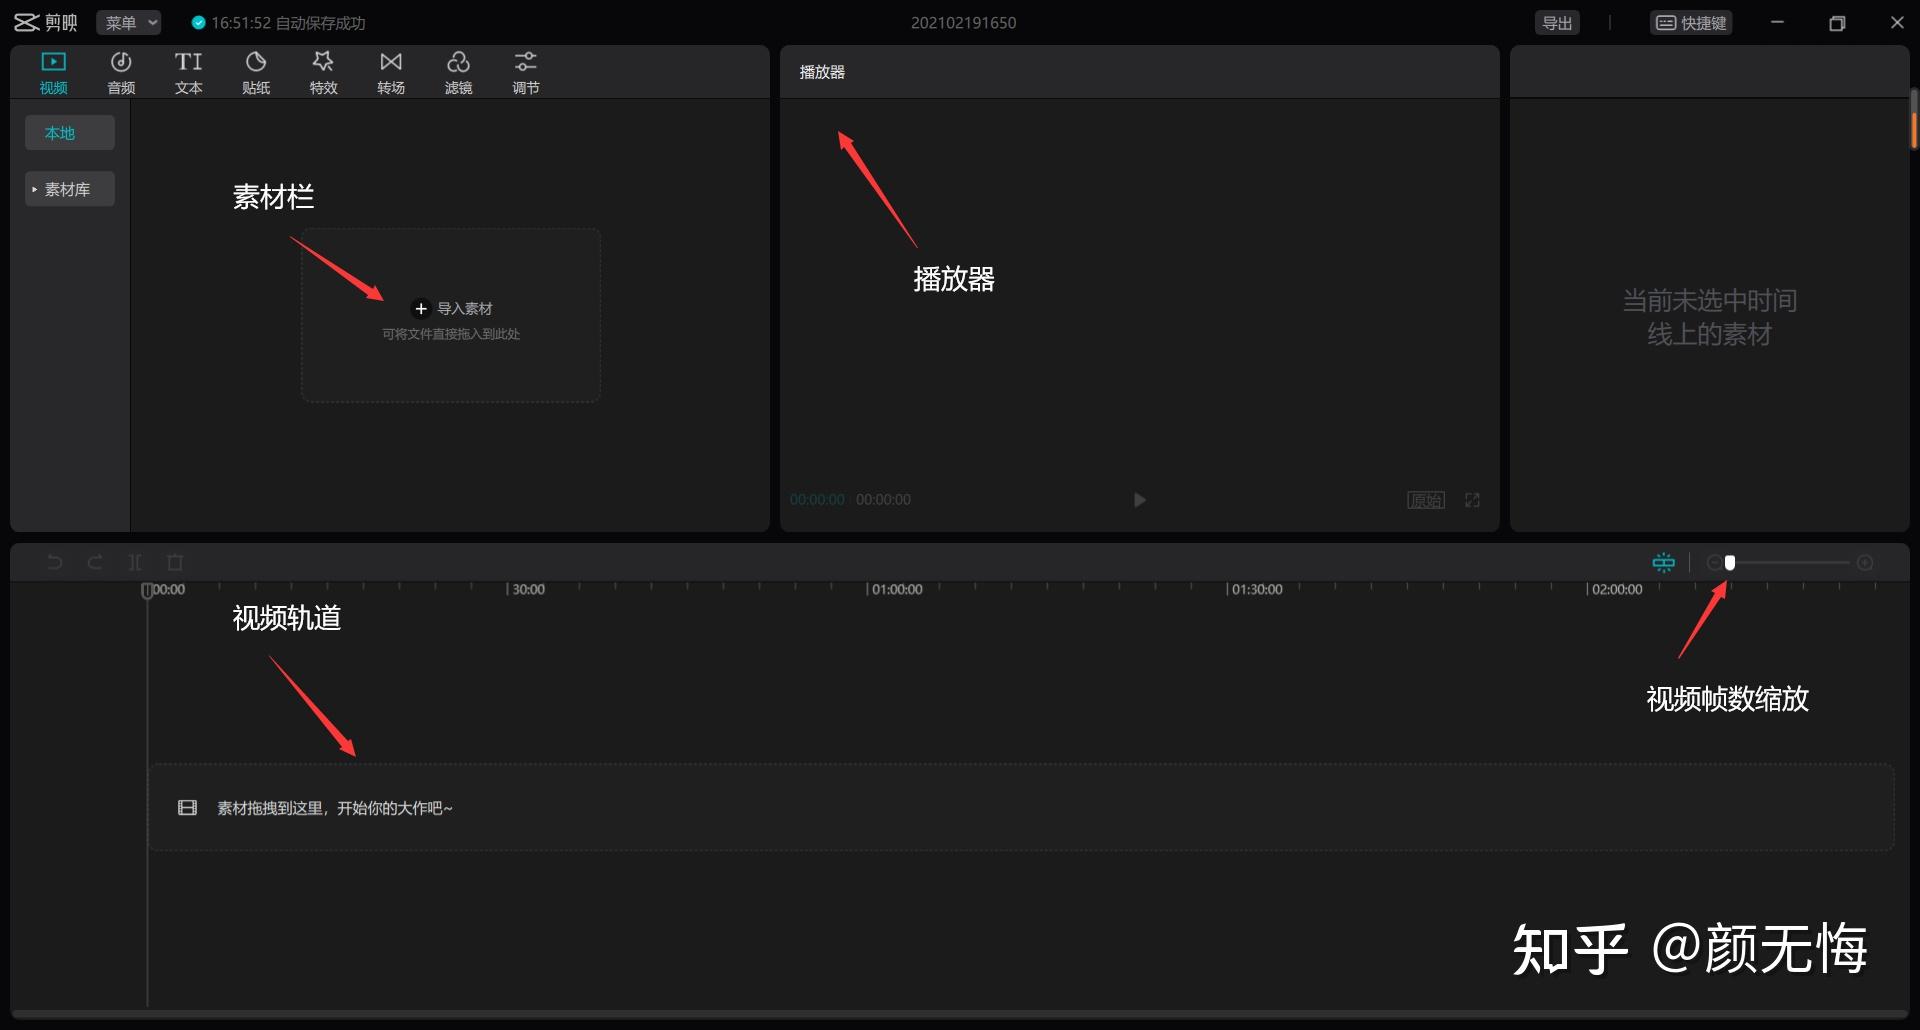Click the timeline zoom slider handle
This screenshot has height=1030, width=1920.
1730,563
